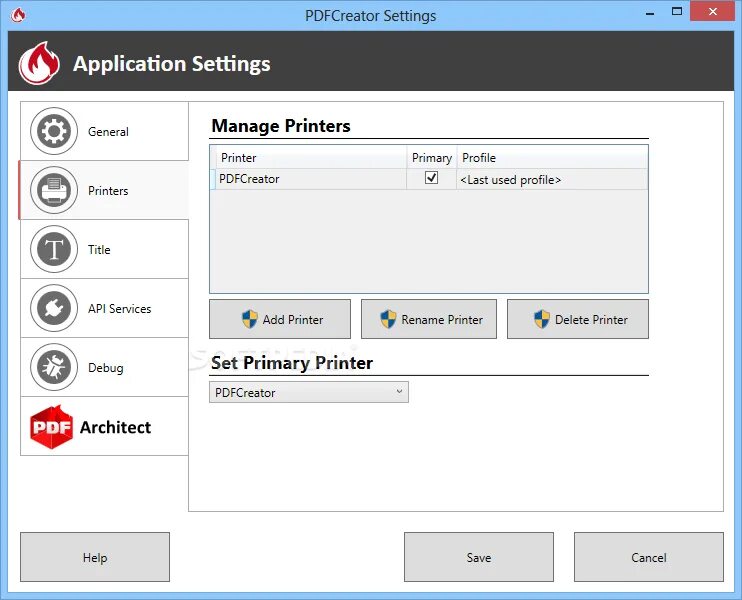Click the Profile column header
This screenshot has height=600, width=742.
552,158
